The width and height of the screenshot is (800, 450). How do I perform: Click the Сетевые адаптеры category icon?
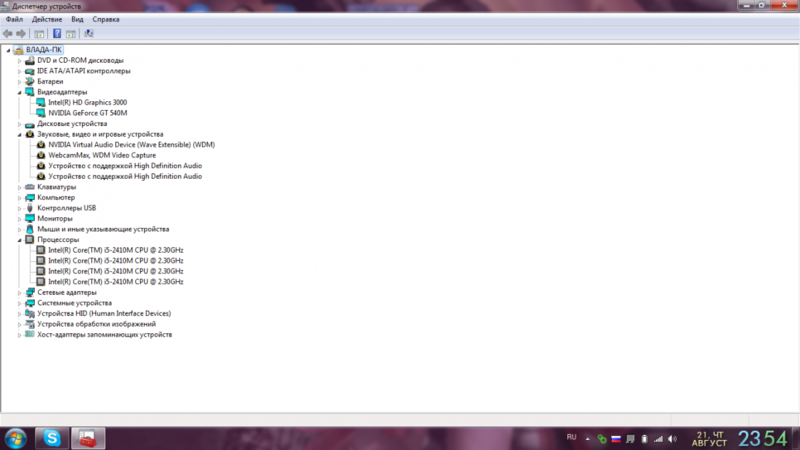click(30, 292)
